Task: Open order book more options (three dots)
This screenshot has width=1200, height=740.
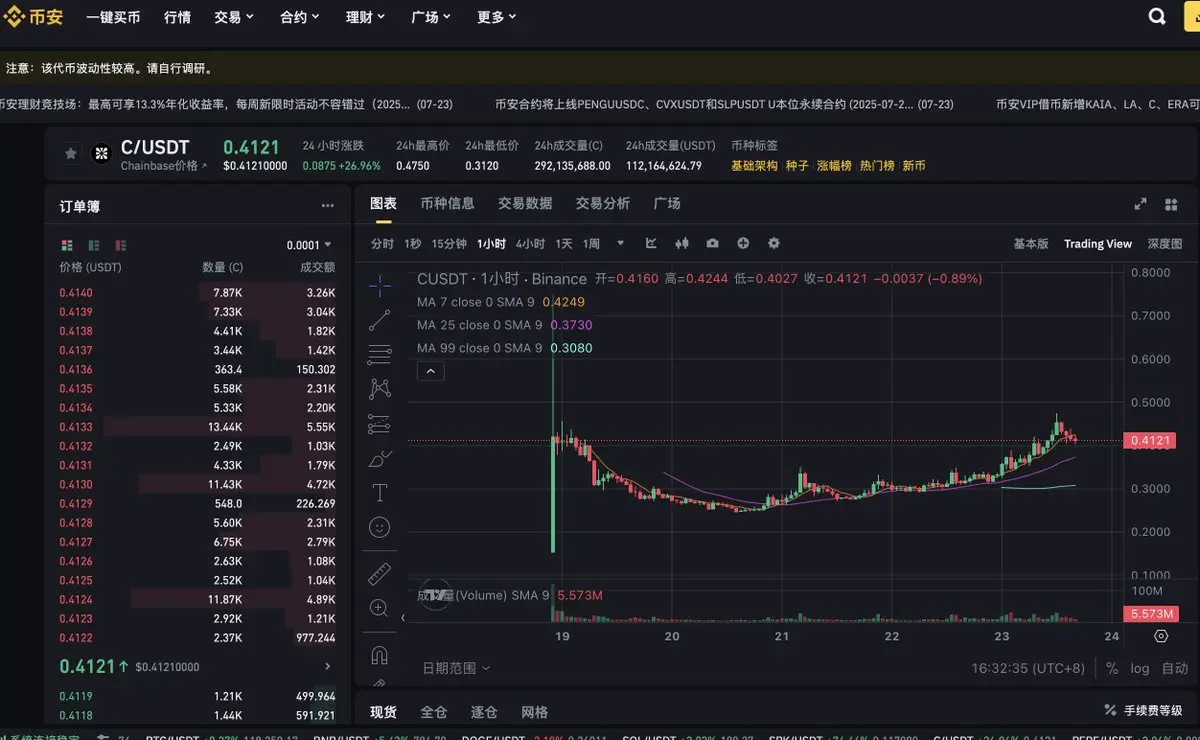Action: tap(328, 206)
